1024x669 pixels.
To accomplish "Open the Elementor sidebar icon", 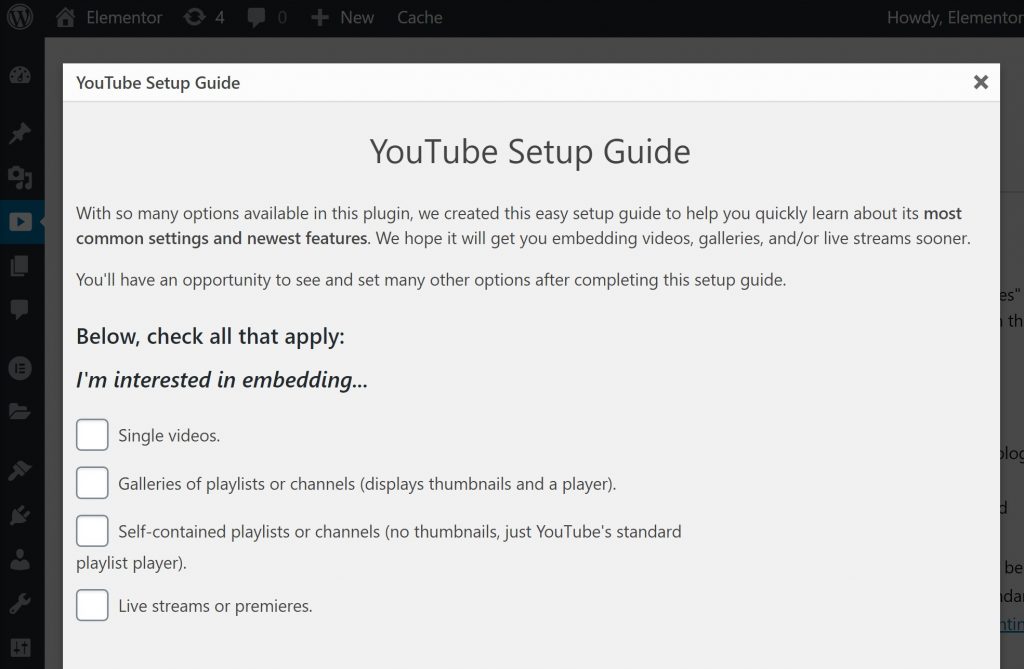I will [x=20, y=367].
